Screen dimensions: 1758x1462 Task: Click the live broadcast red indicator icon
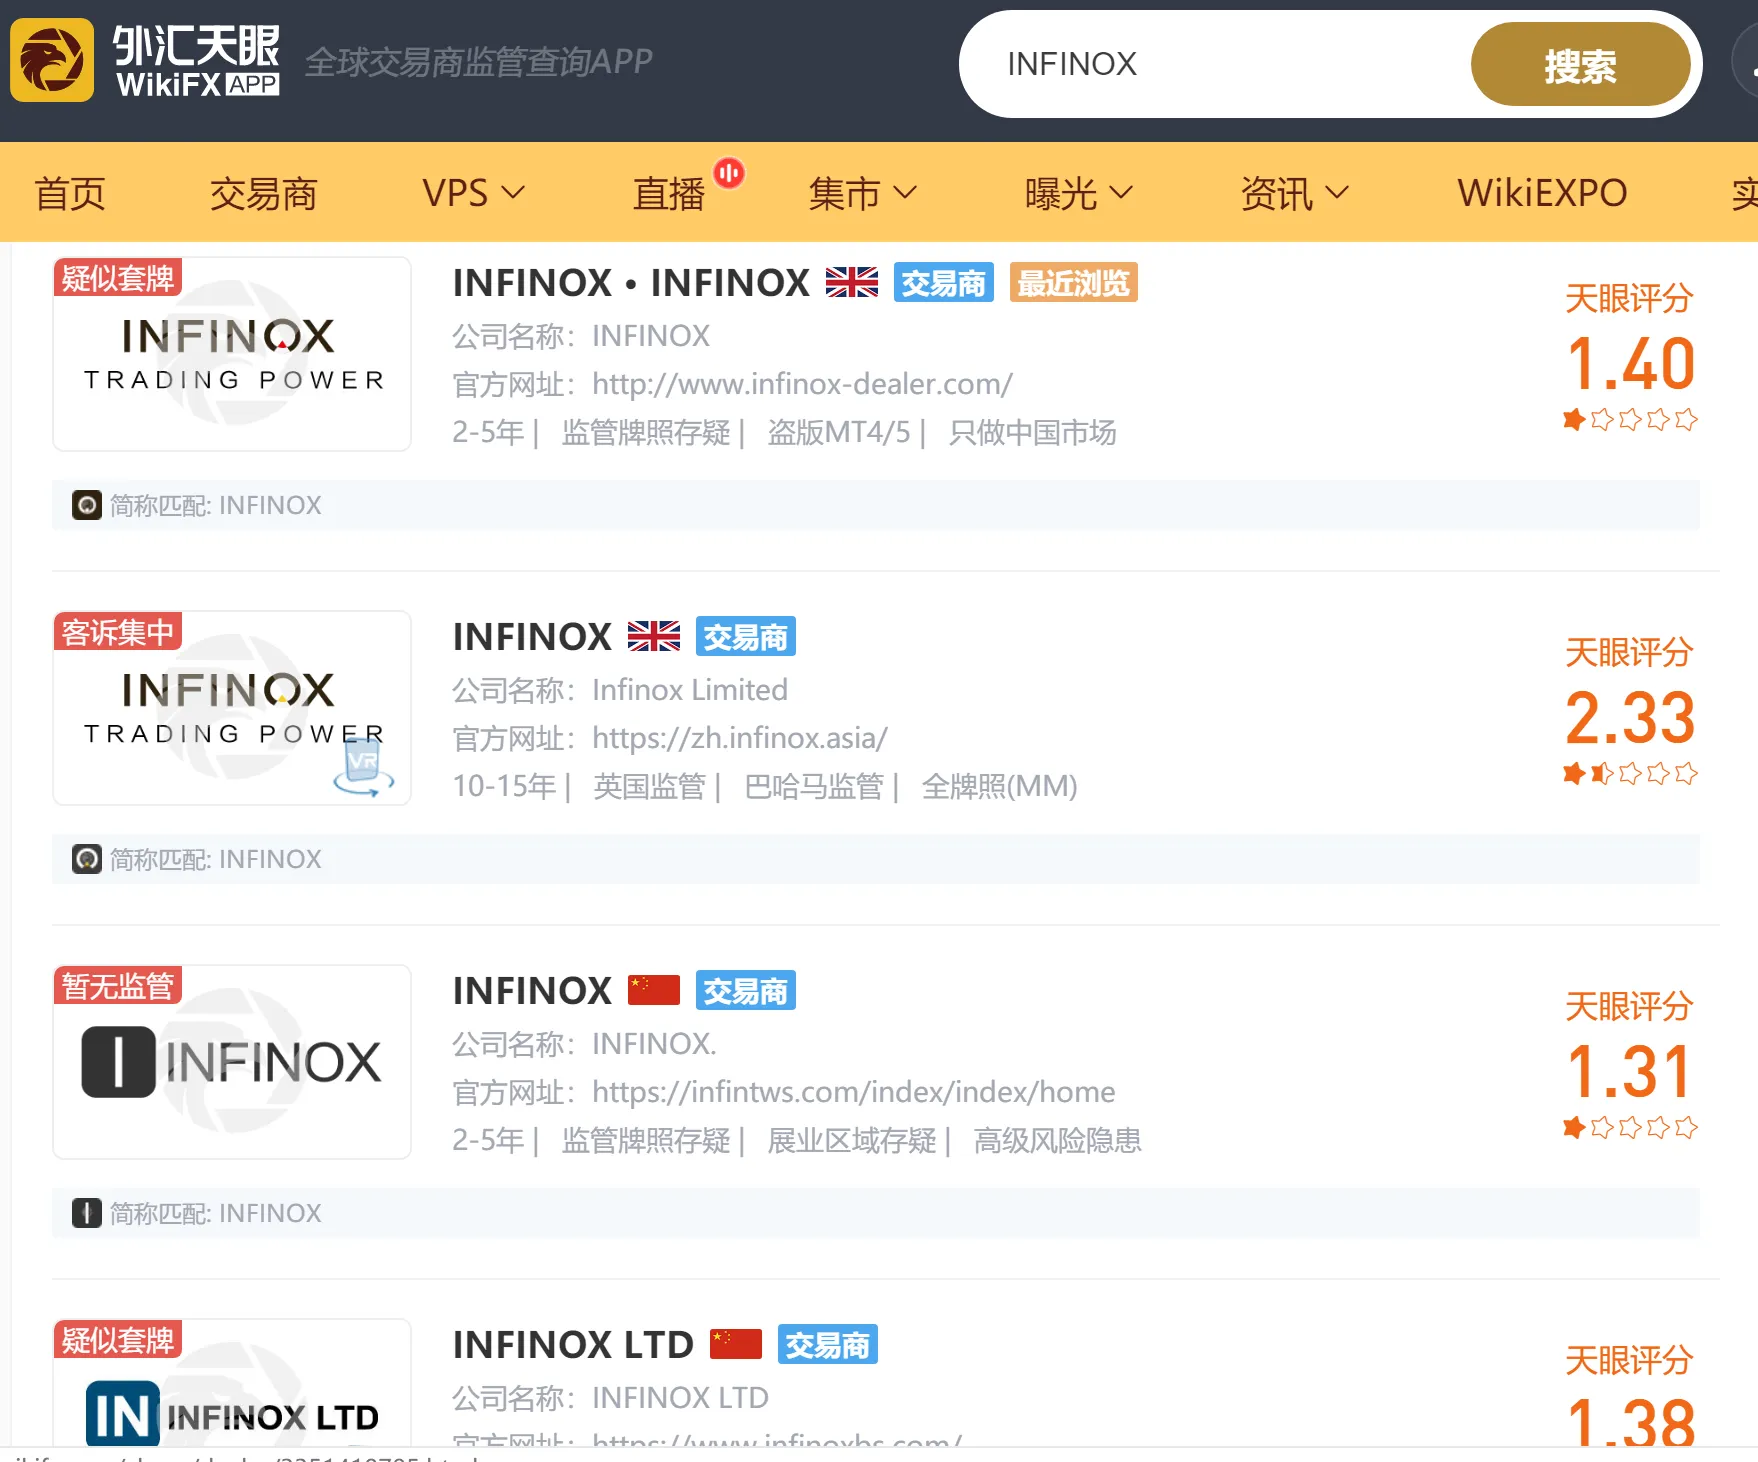coord(729,173)
